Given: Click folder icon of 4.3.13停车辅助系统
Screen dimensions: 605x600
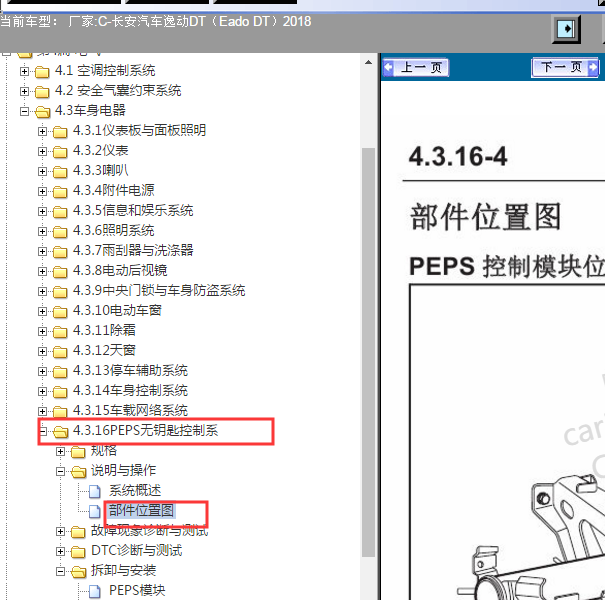Looking at the screenshot, I should [60, 372].
